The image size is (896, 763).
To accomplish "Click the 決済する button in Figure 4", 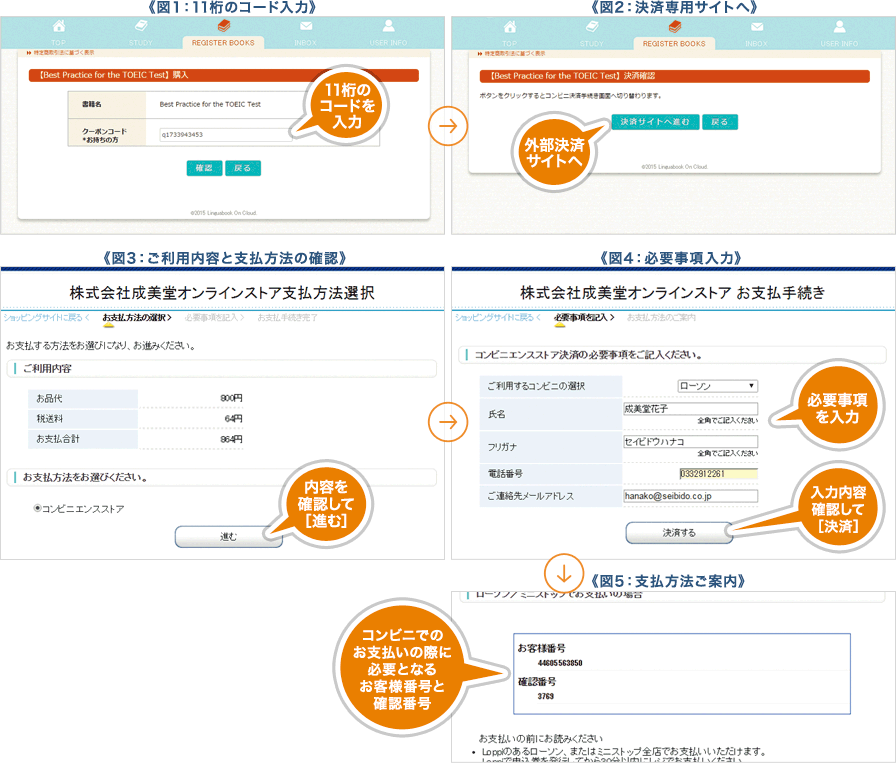I will pos(679,533).
